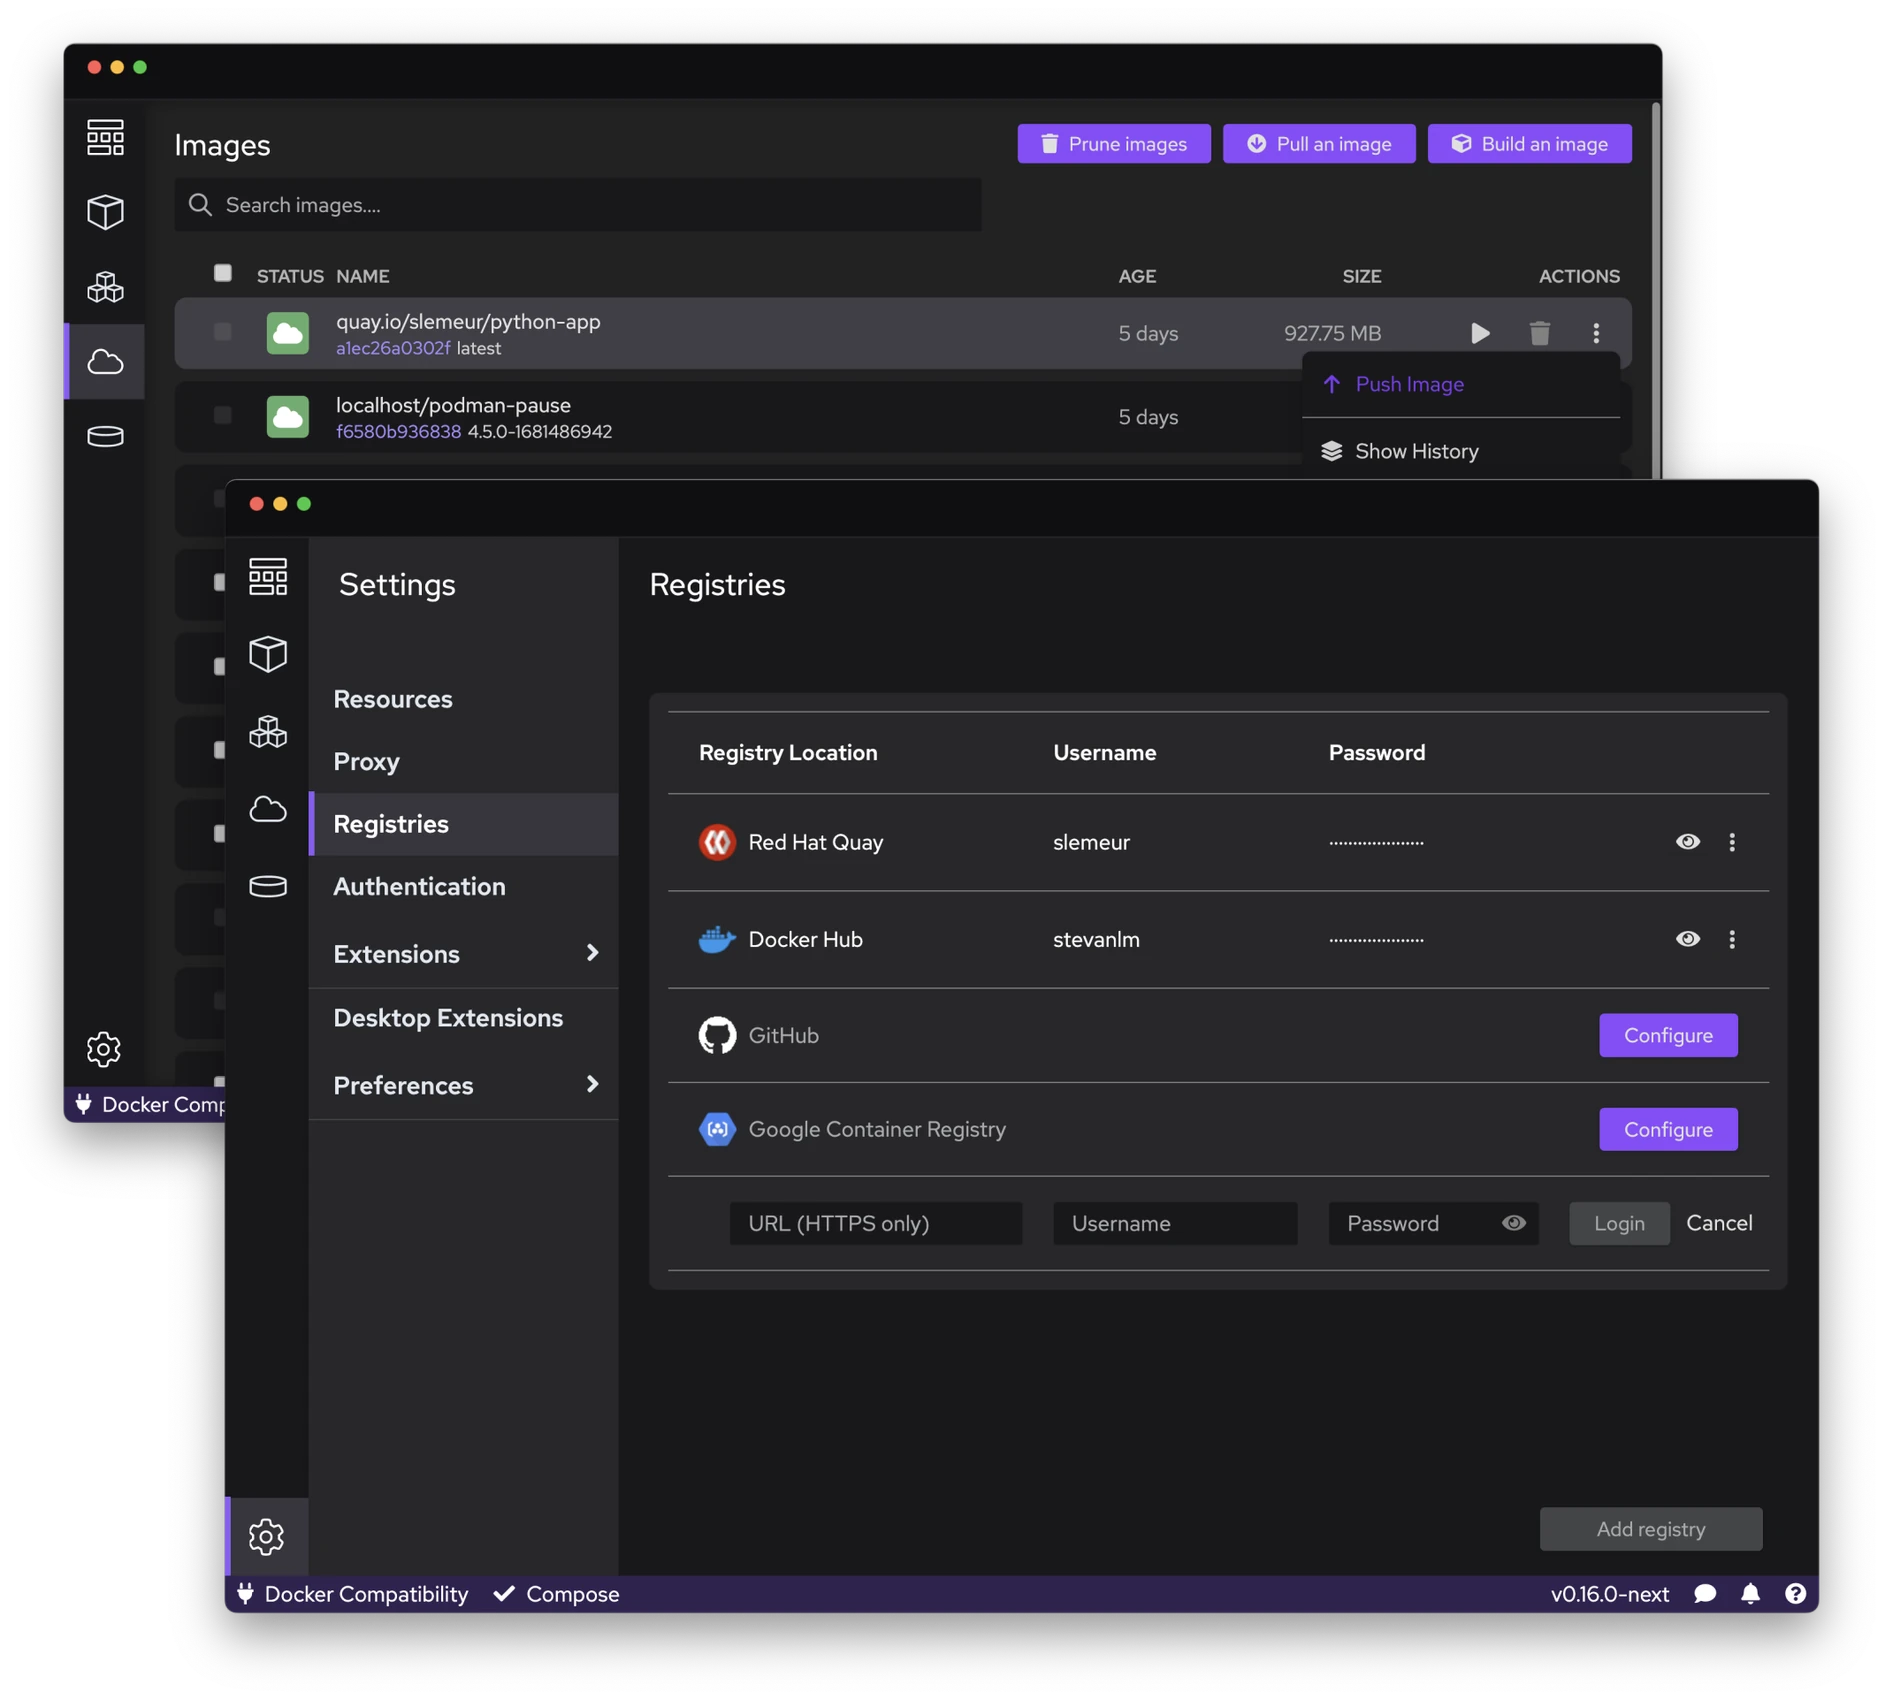Show the Red Hat Quay password

(x=1687, y=842)
